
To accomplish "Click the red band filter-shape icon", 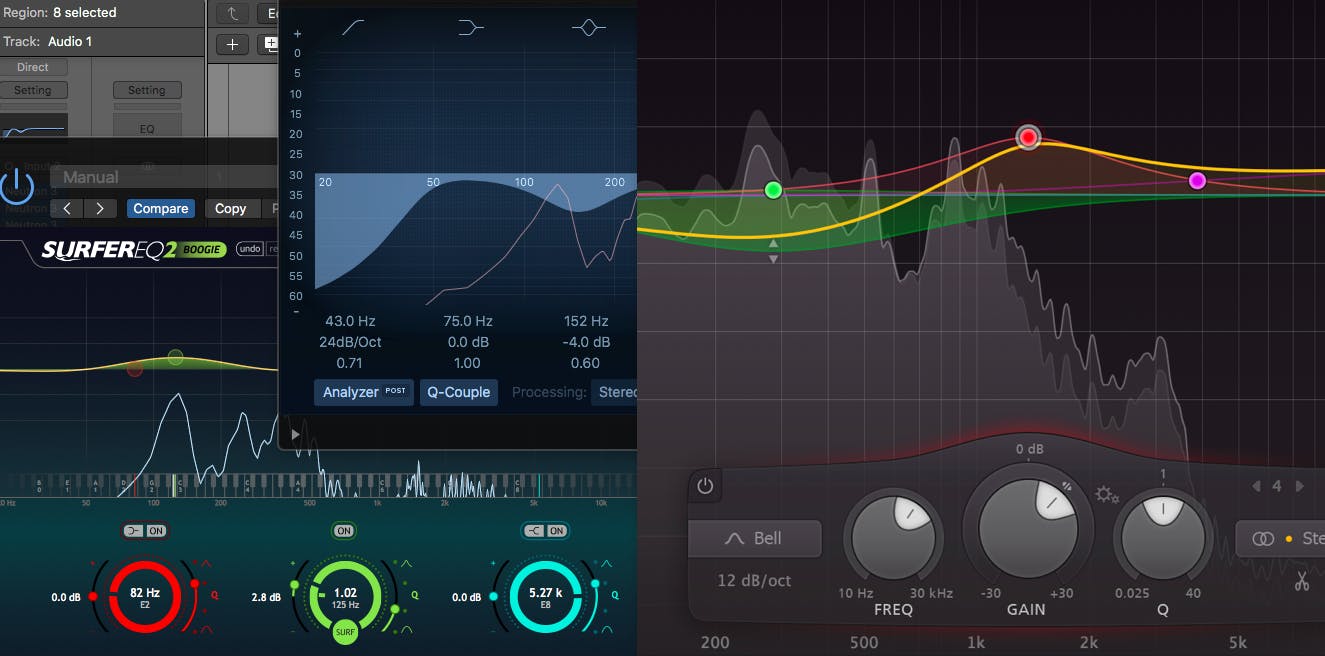I will click(x=134, y=531).
